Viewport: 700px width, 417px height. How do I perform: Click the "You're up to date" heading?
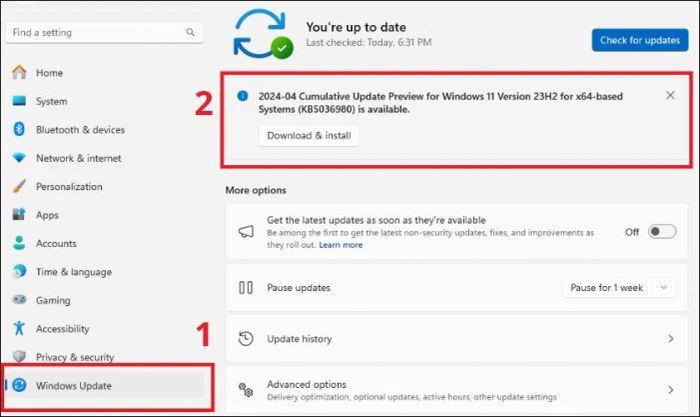pos(356,27)
